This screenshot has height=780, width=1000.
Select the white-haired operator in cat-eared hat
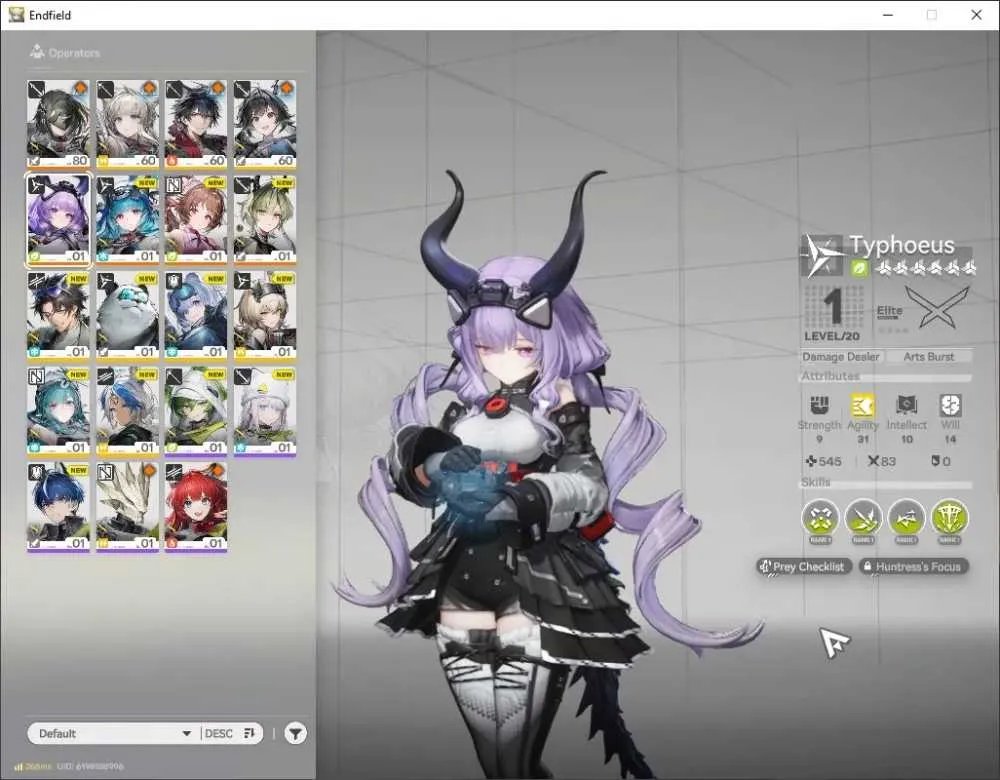pos(265,411)
